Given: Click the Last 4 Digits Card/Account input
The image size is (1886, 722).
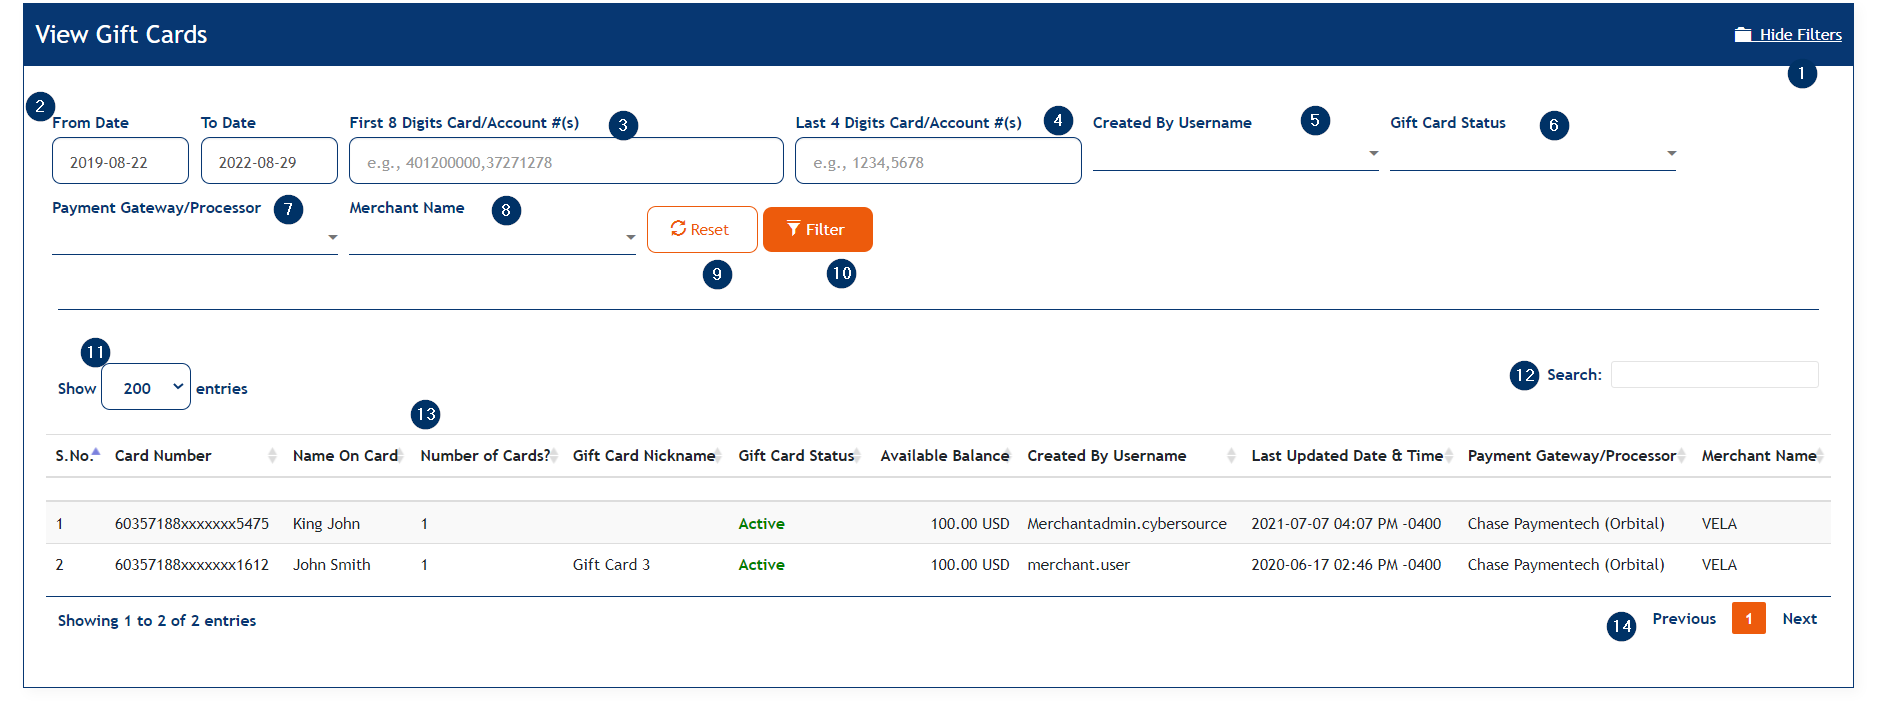Looking at the screenshot, I should (x=937, y=162).
